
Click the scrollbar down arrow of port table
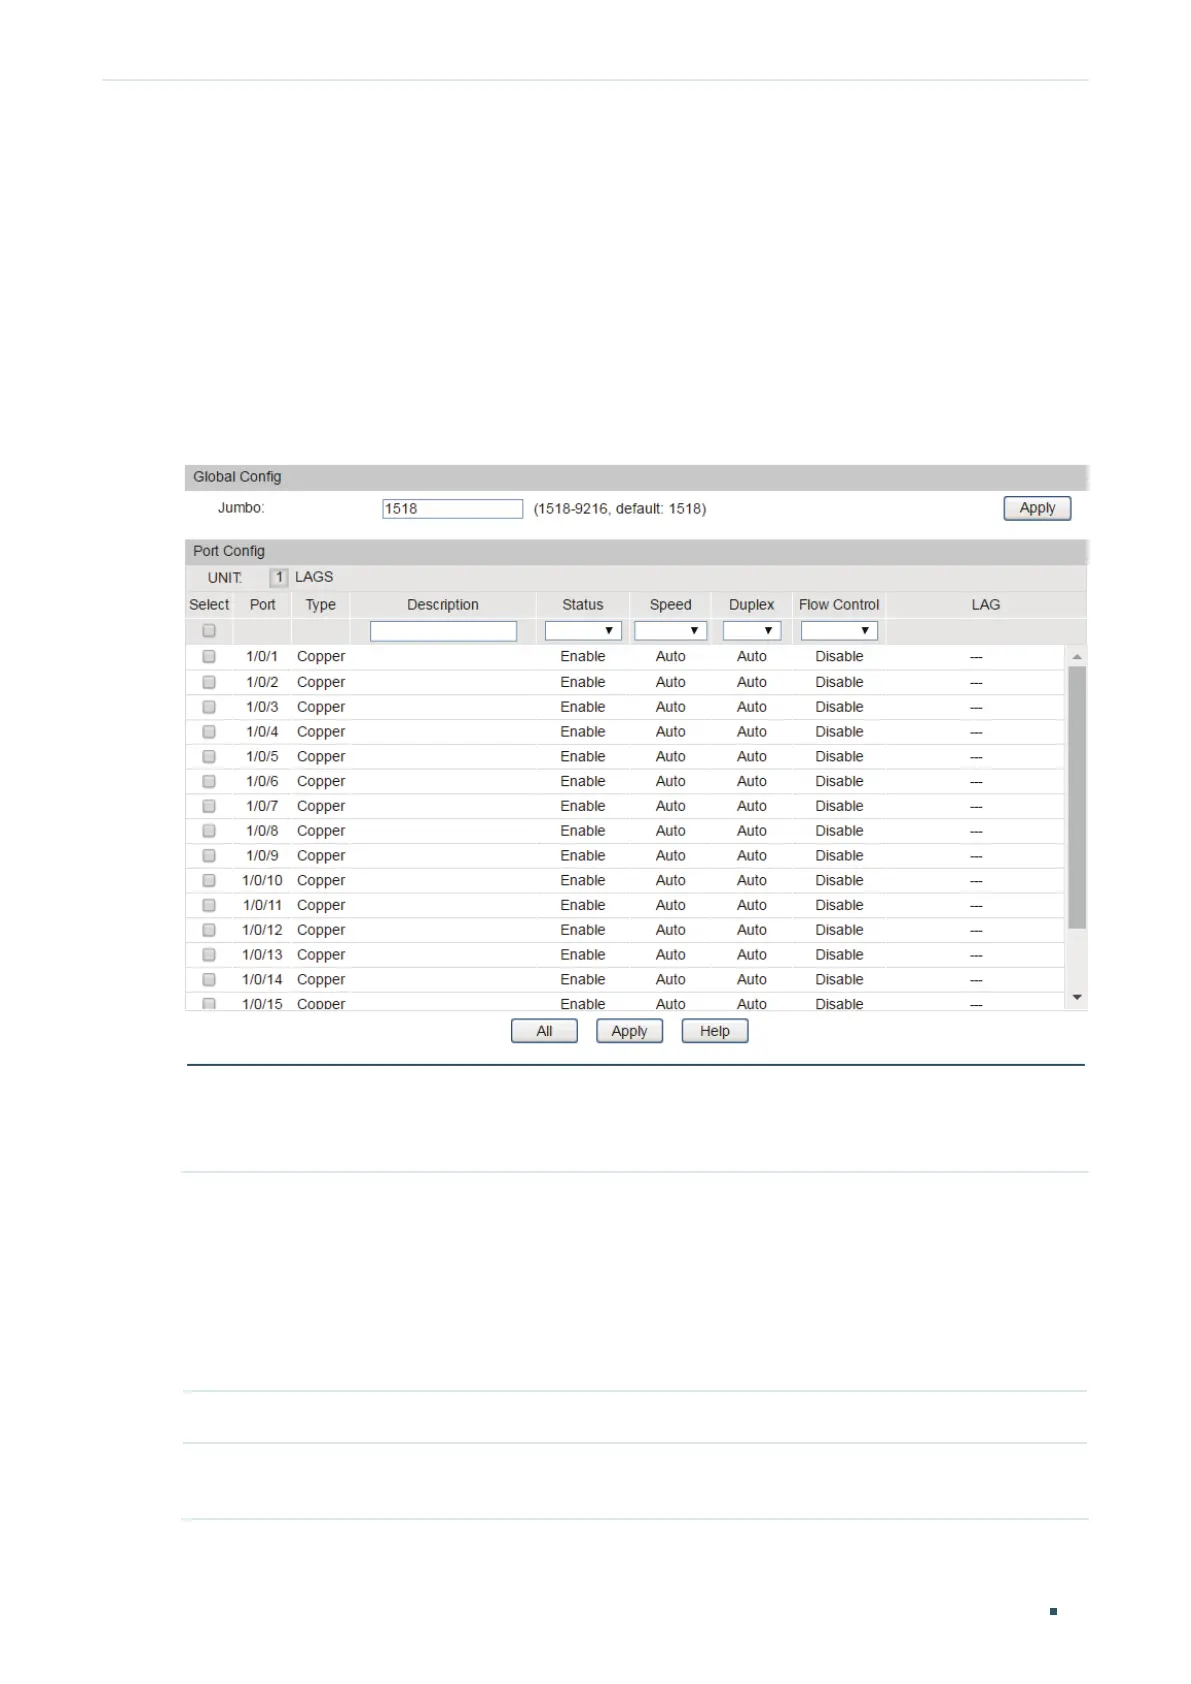pos(1077,997)
